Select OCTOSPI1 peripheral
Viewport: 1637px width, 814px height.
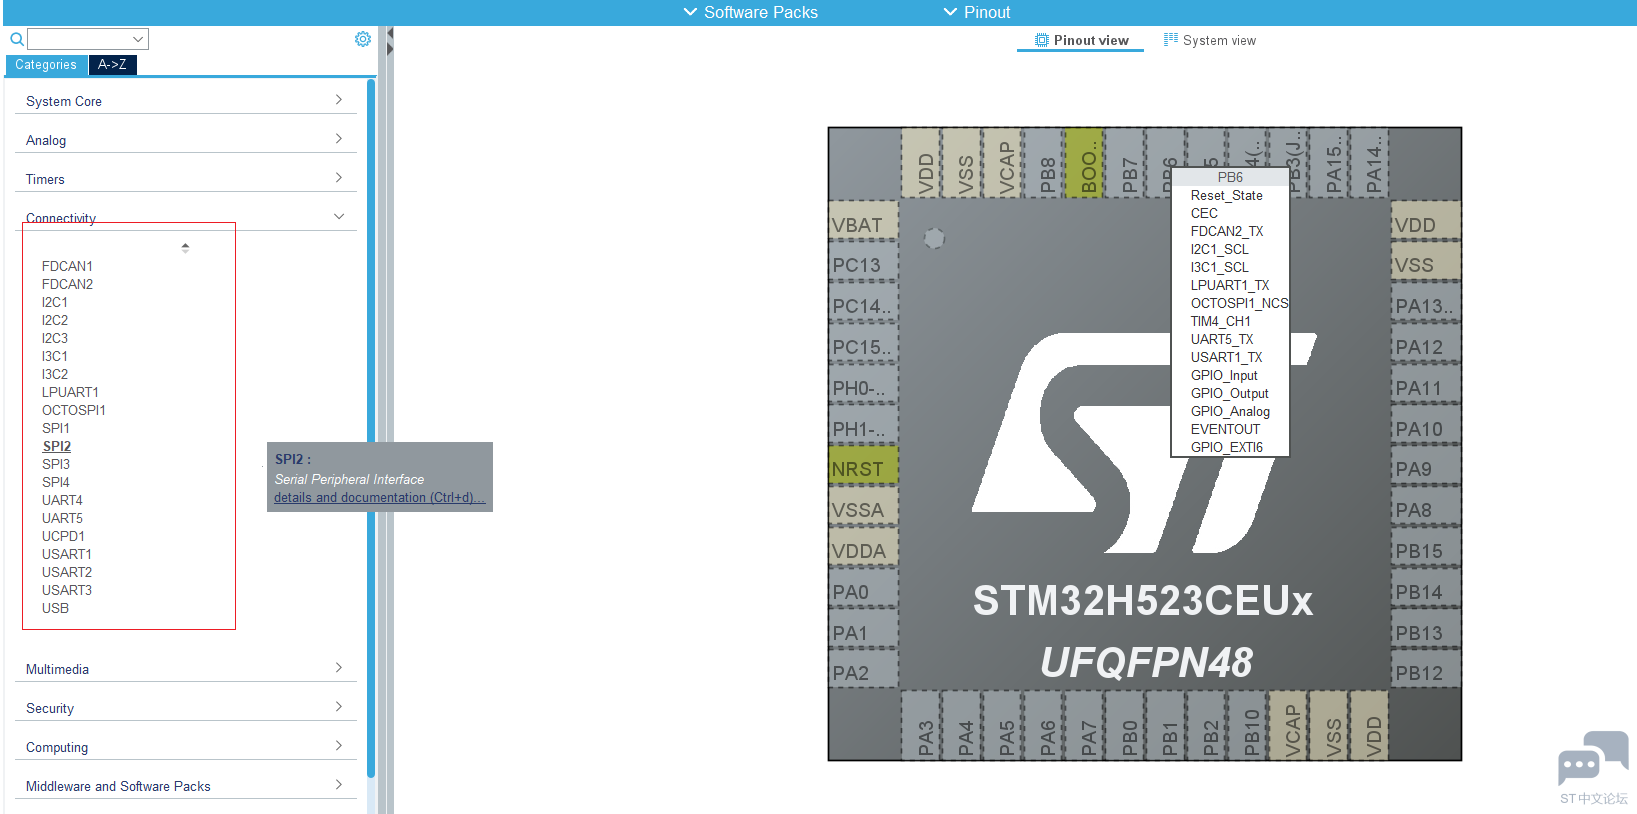[73, 410]
